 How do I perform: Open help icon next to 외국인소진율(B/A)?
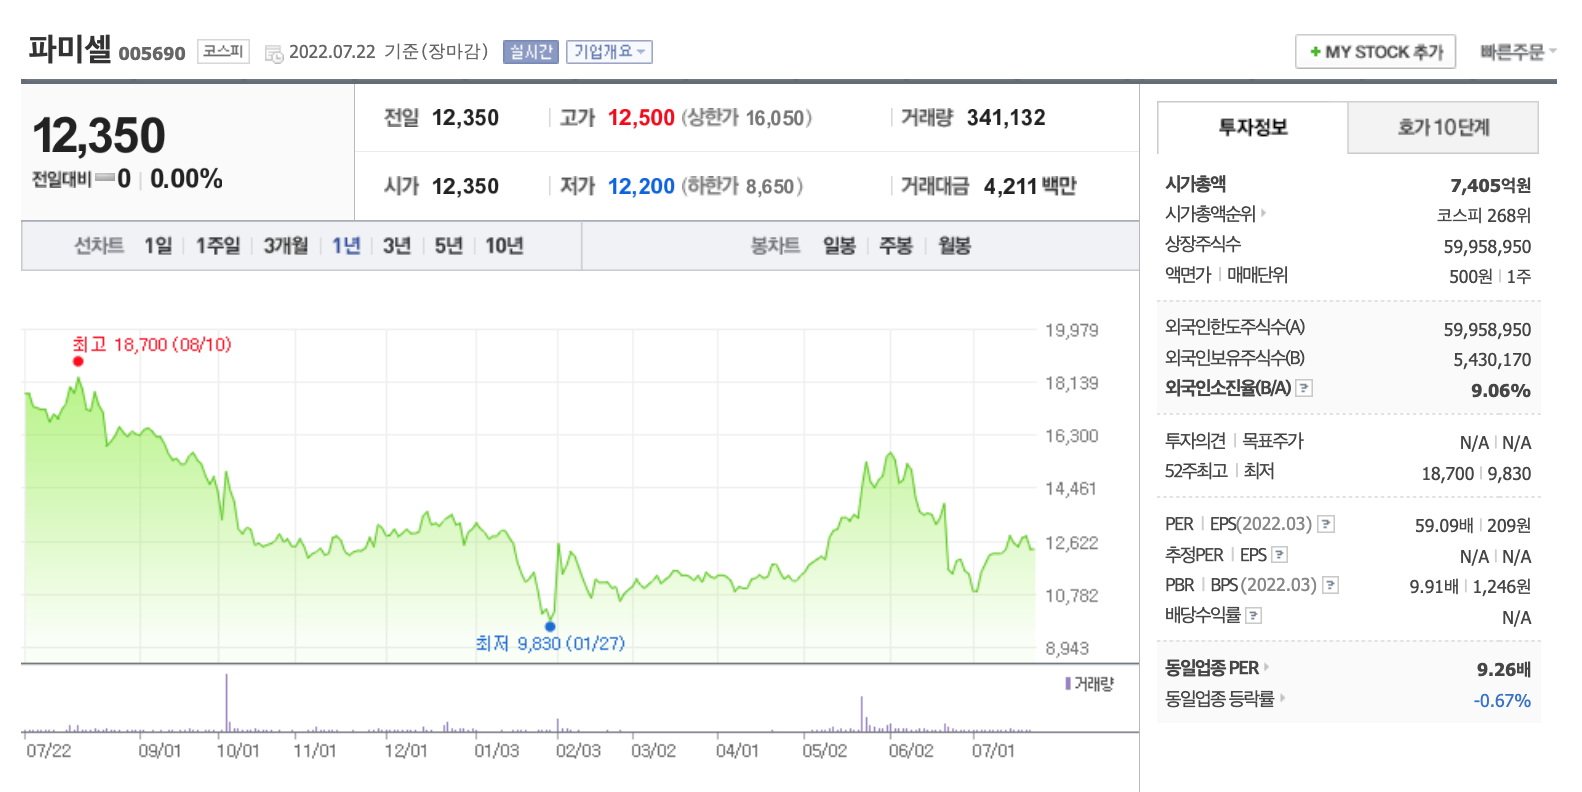pyautogui.click(x=1304, y=388)
